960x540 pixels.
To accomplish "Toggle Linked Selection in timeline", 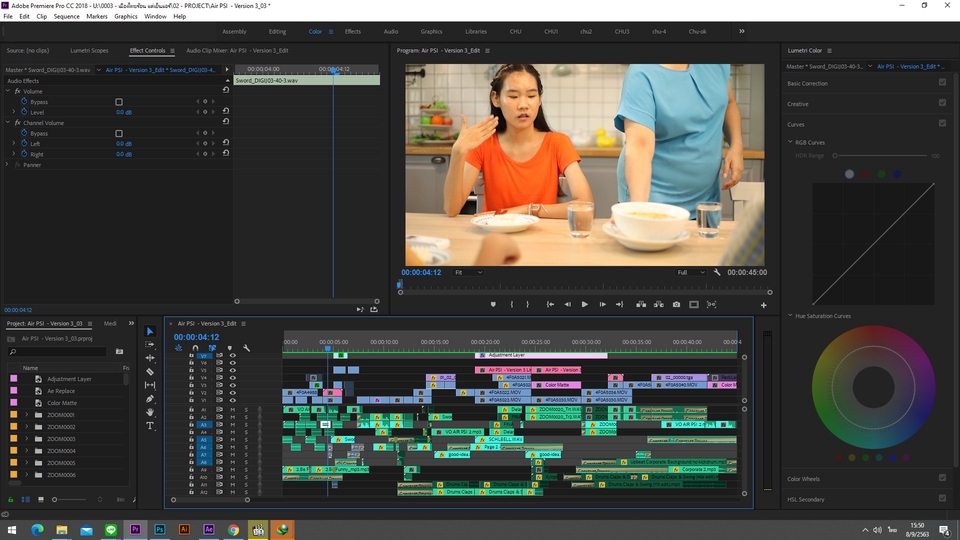I will click(212, 348).
